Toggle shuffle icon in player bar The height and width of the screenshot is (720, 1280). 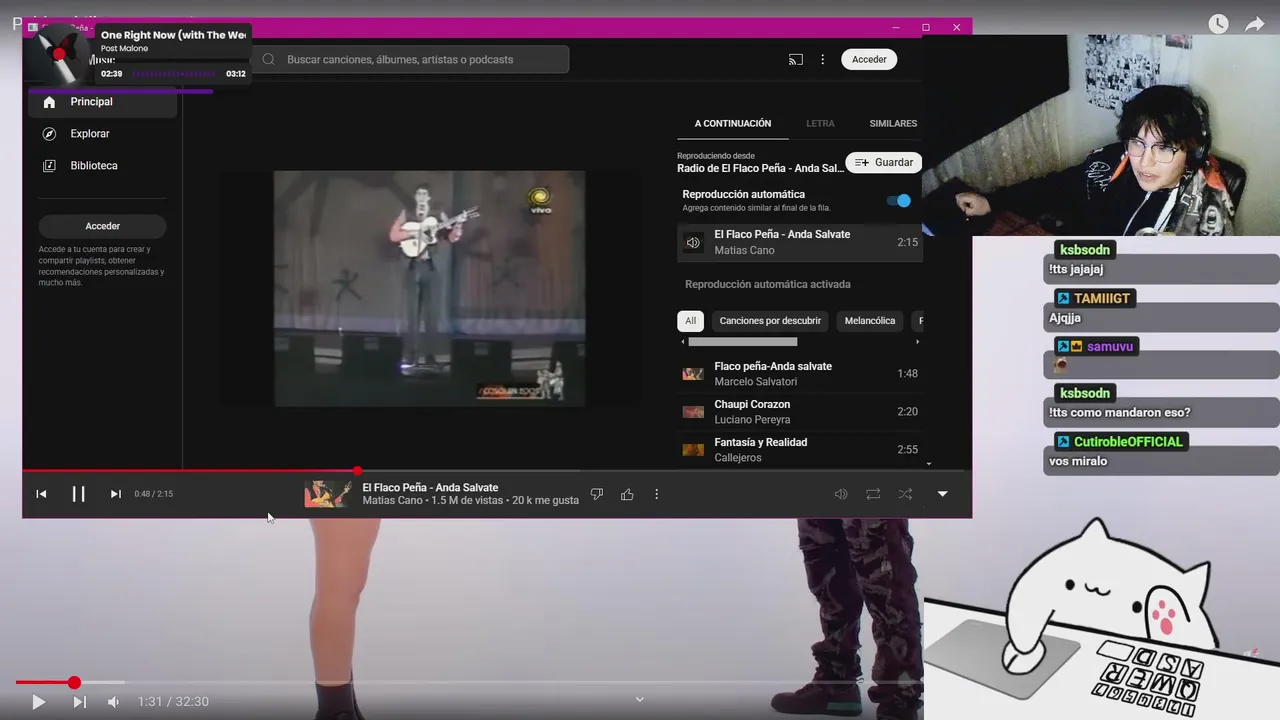coord(905,494)
